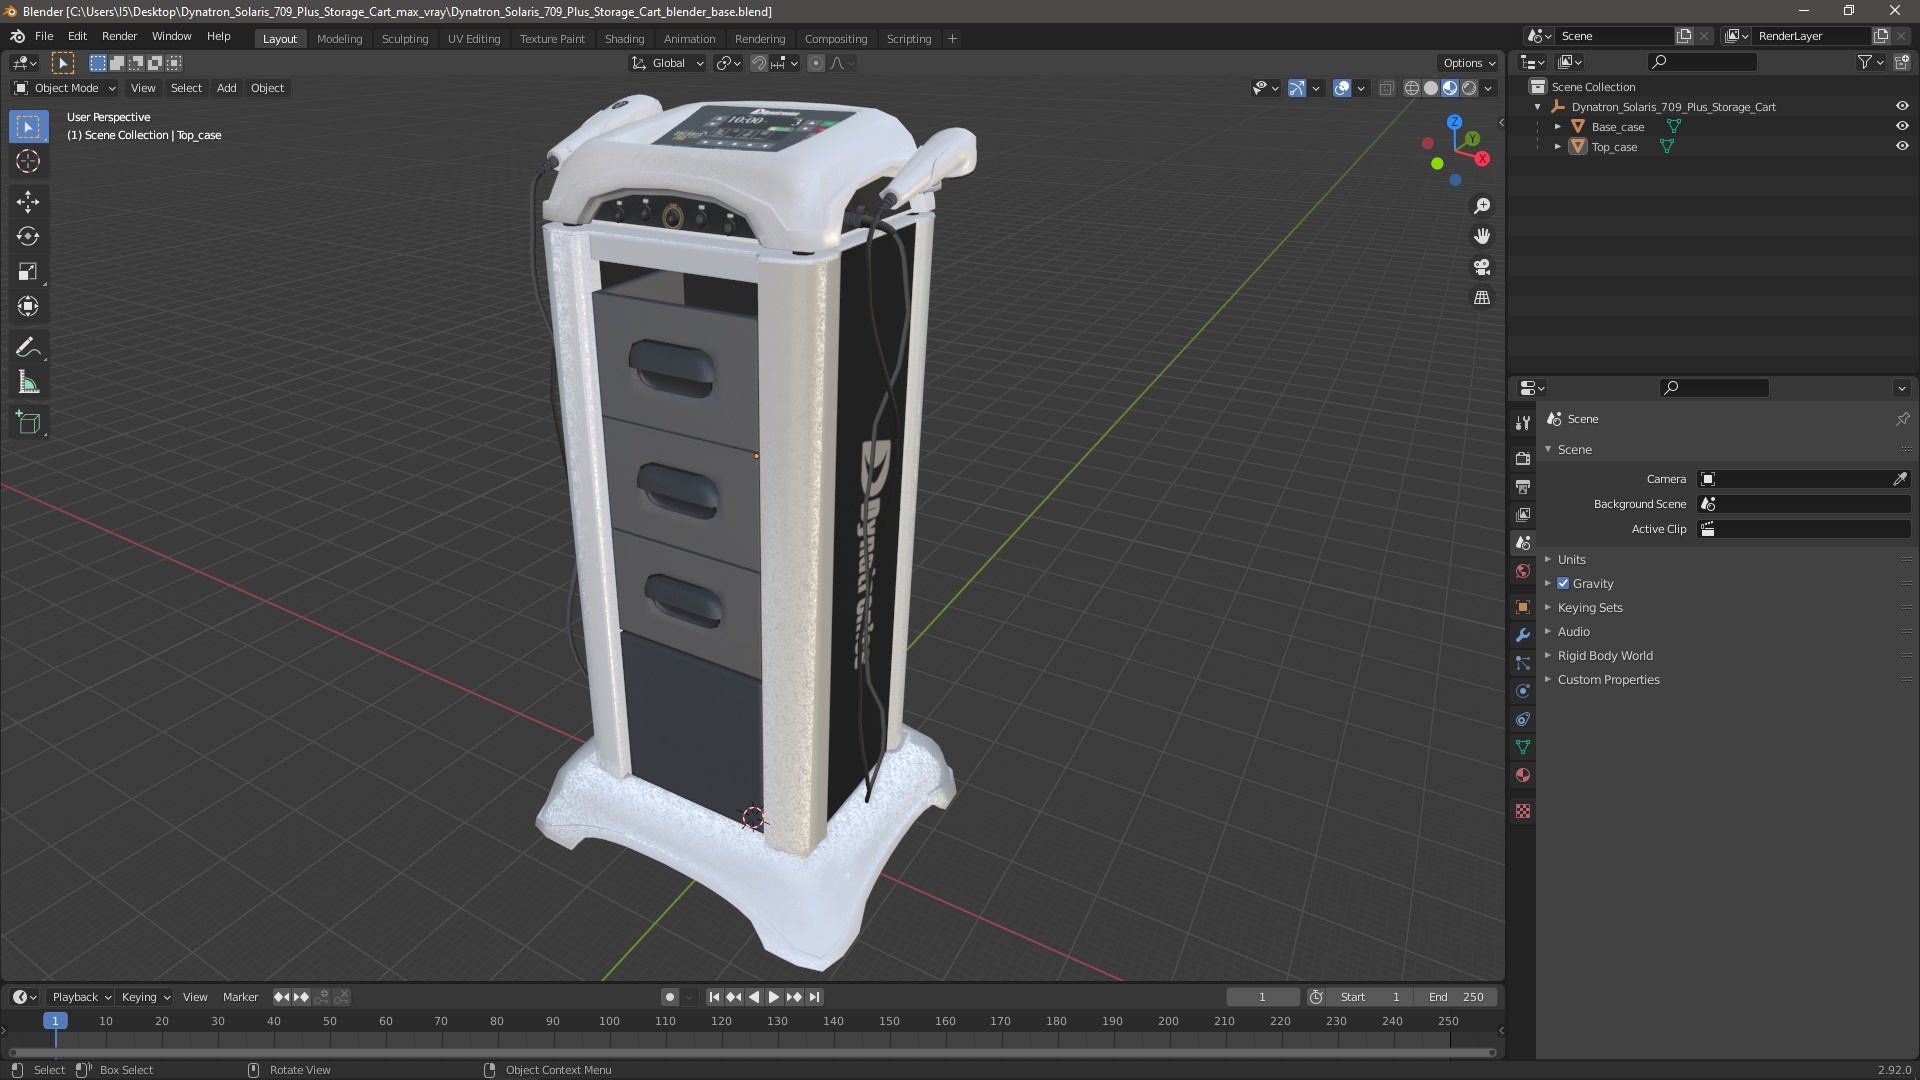This screenshot has height=1080, width=1920.
Task: Expand the Units panel
Action: tap(1571, 560)
